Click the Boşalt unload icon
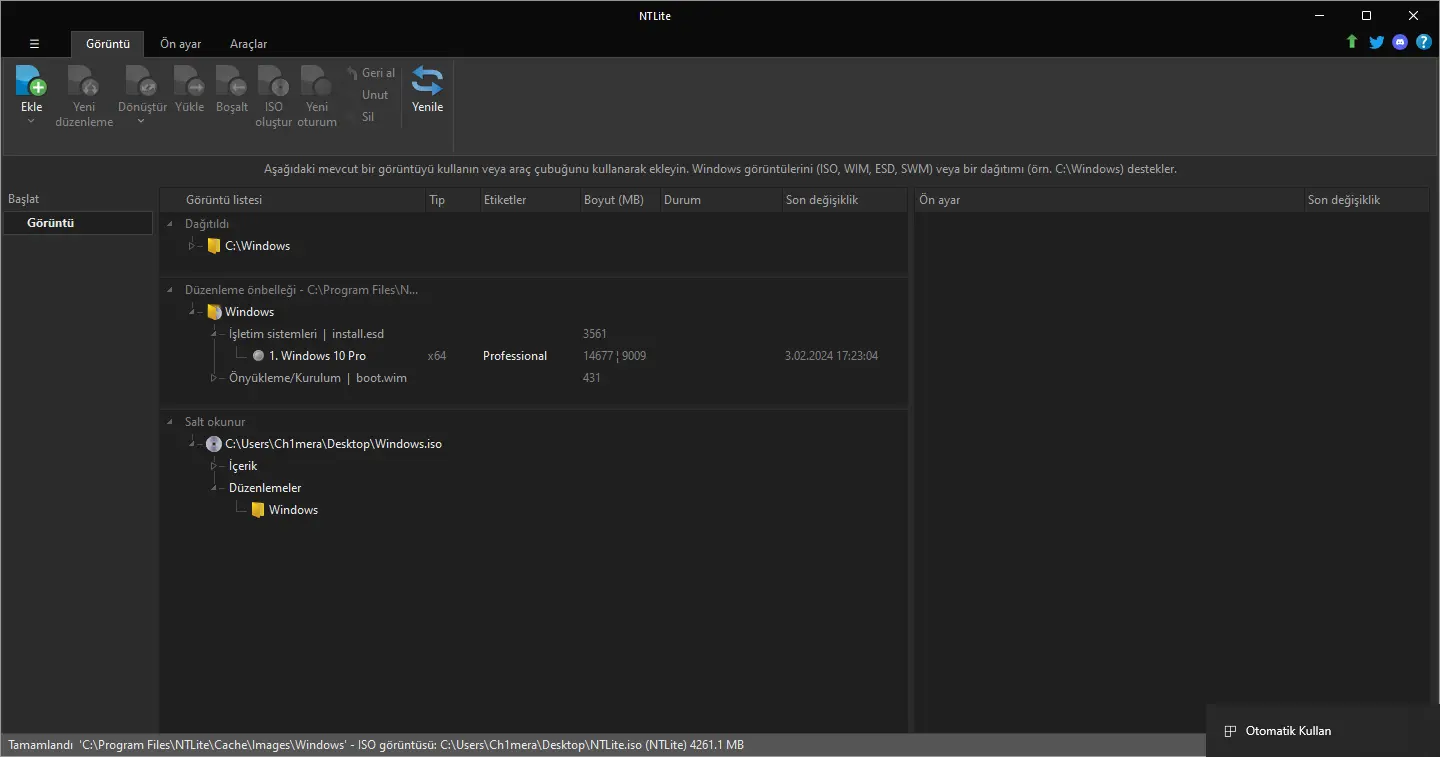The width and height of the screenshot is (1440, 757). pyautogui.click(x=232, y=81)
